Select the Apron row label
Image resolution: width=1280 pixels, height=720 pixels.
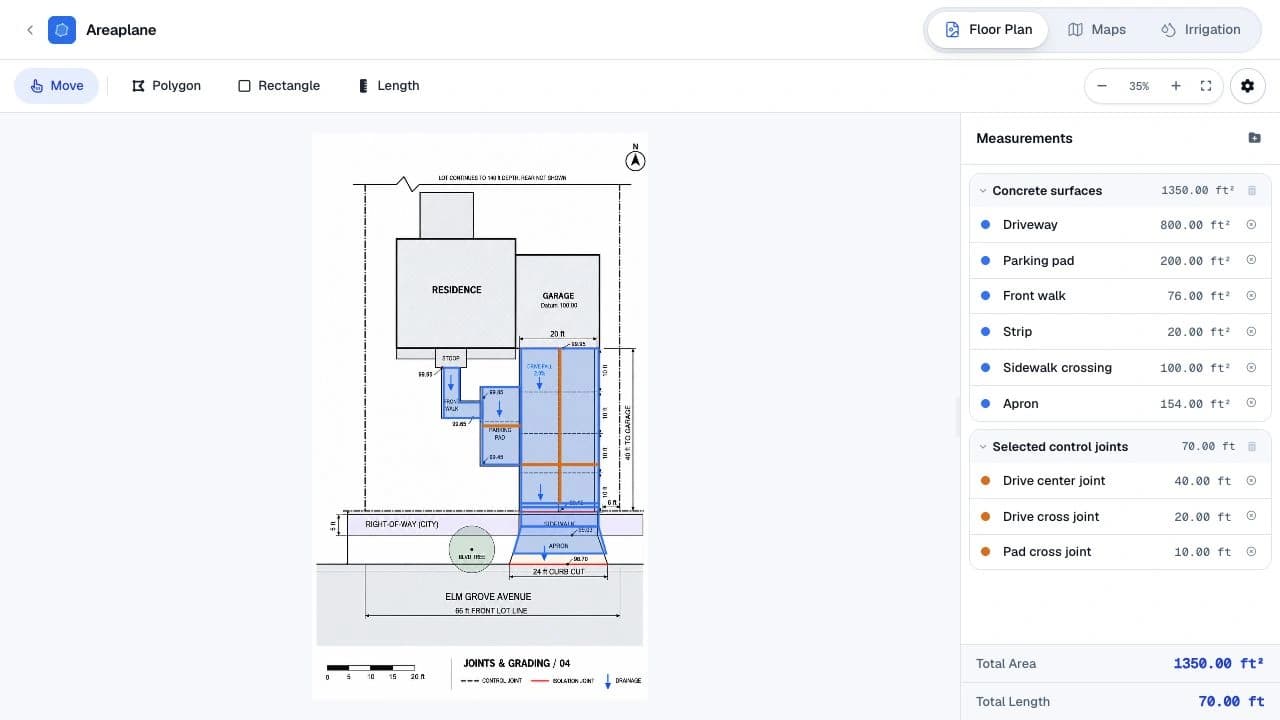click(1021, 403)
